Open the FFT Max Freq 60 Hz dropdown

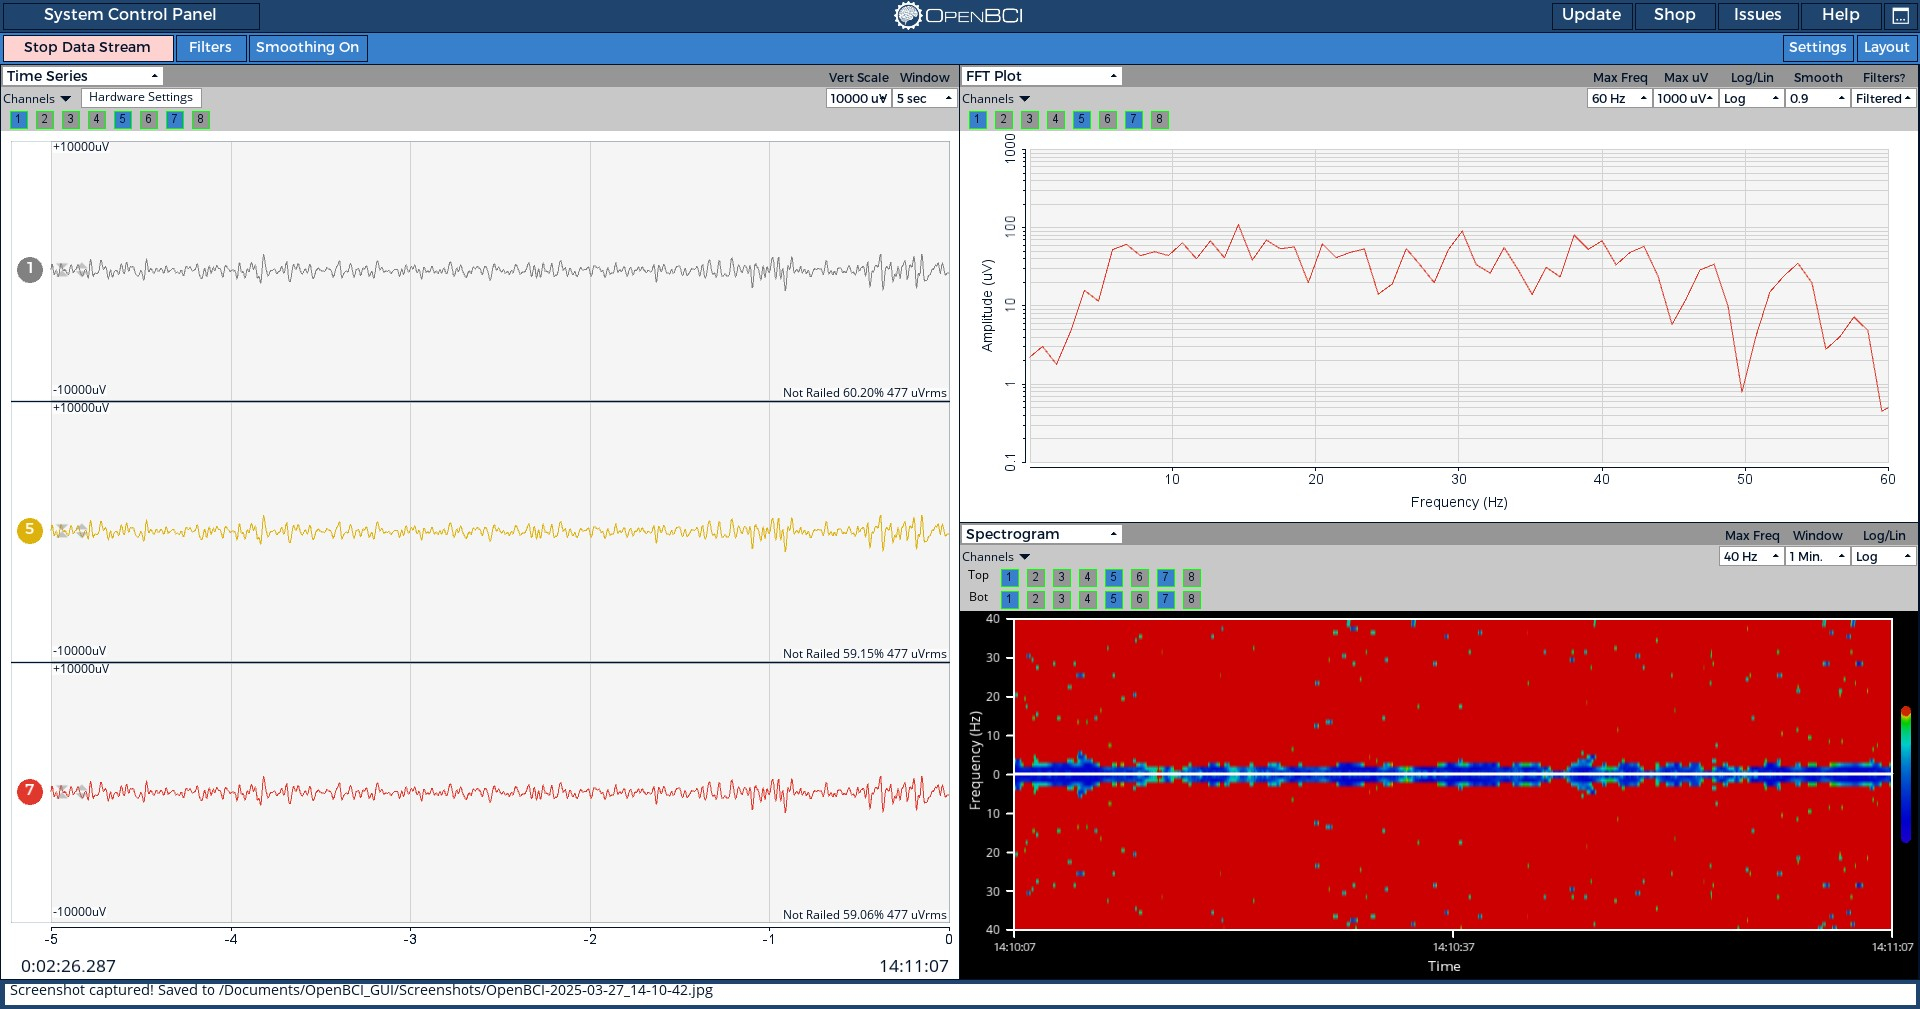[1619, 98]
